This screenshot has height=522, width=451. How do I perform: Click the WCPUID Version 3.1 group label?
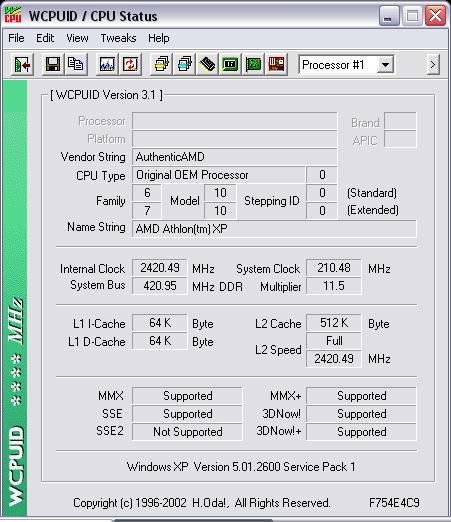pos(106,95)
